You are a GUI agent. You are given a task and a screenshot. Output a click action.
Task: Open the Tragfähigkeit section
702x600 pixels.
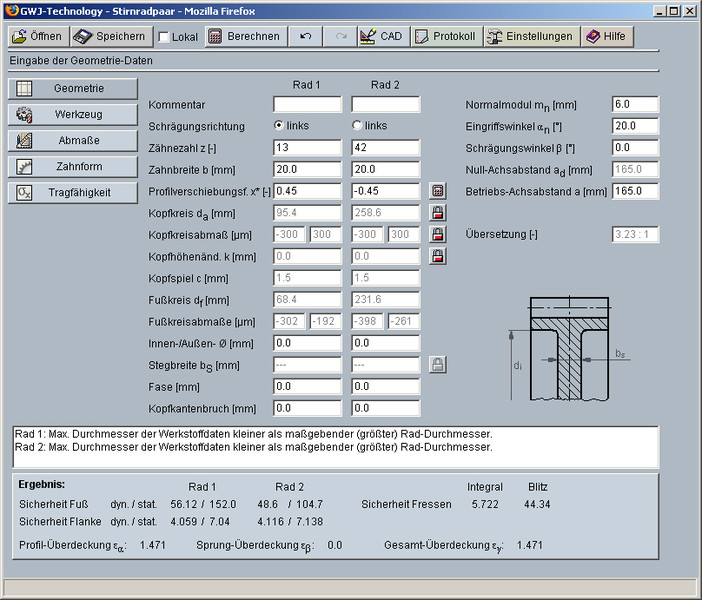click(x=70, y=192)
